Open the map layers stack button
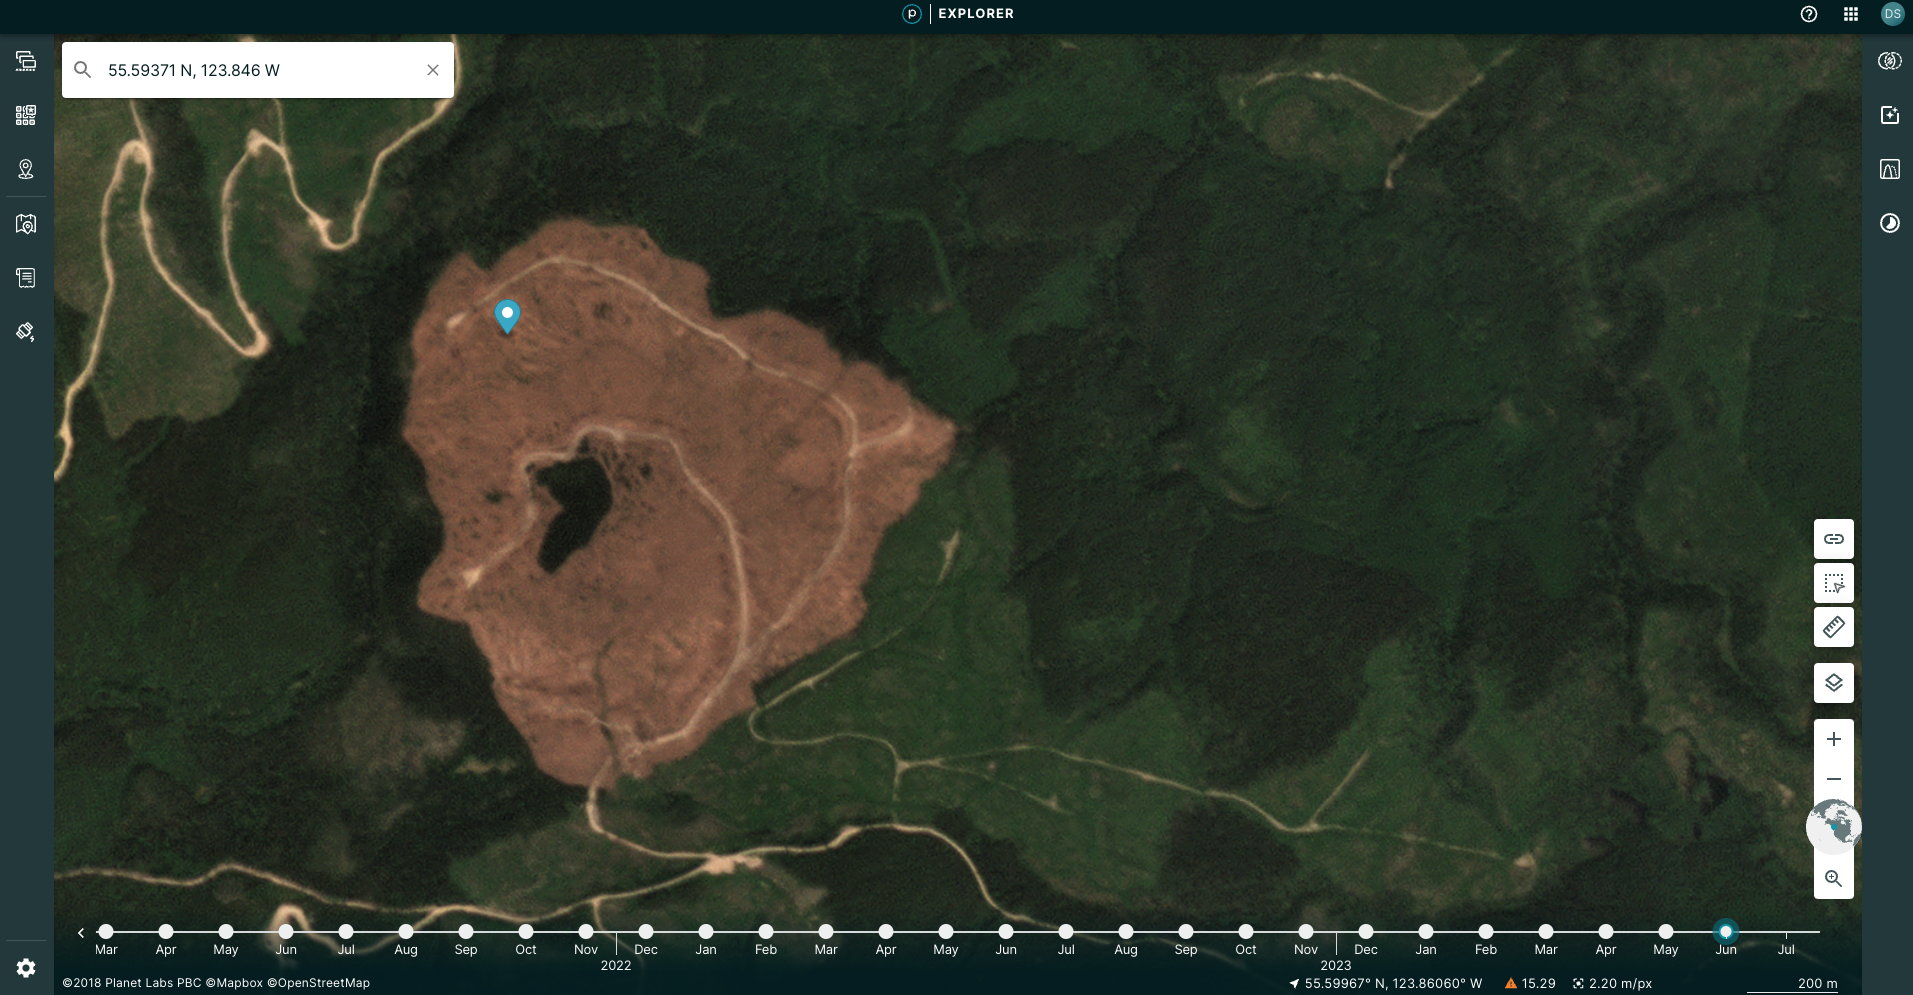This screenshot has width=1913, height=995. click(1834, 683)
